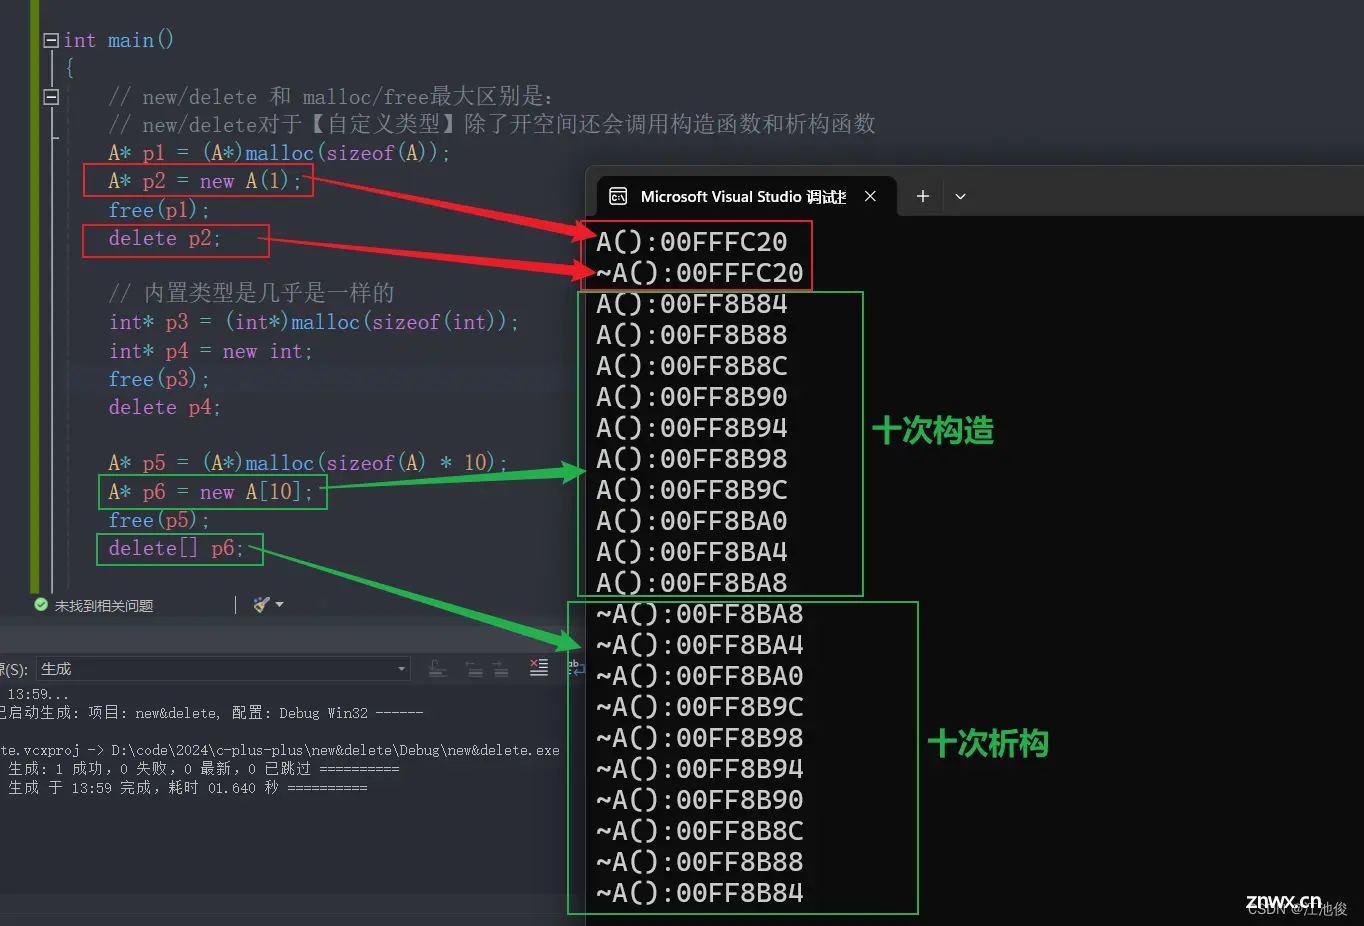Click the output line 生成: 1 成功, 0 失败
The width and height of the screenshot is (1364, 926).
204,769
